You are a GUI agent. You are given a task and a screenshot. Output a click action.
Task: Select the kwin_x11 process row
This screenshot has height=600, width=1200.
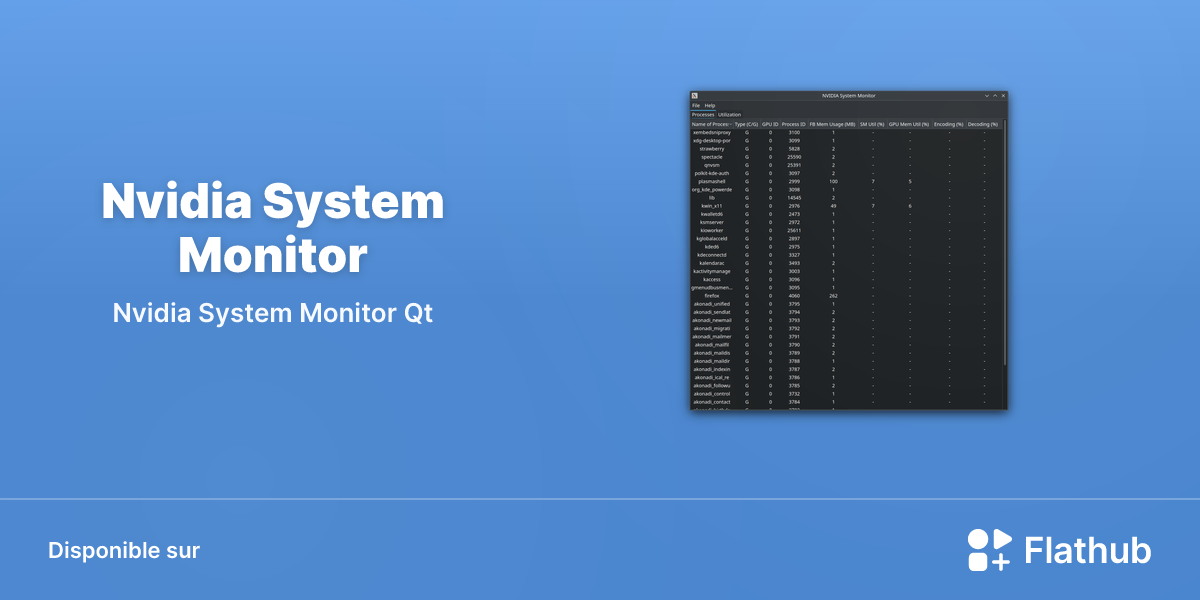(x=846, y=206)
